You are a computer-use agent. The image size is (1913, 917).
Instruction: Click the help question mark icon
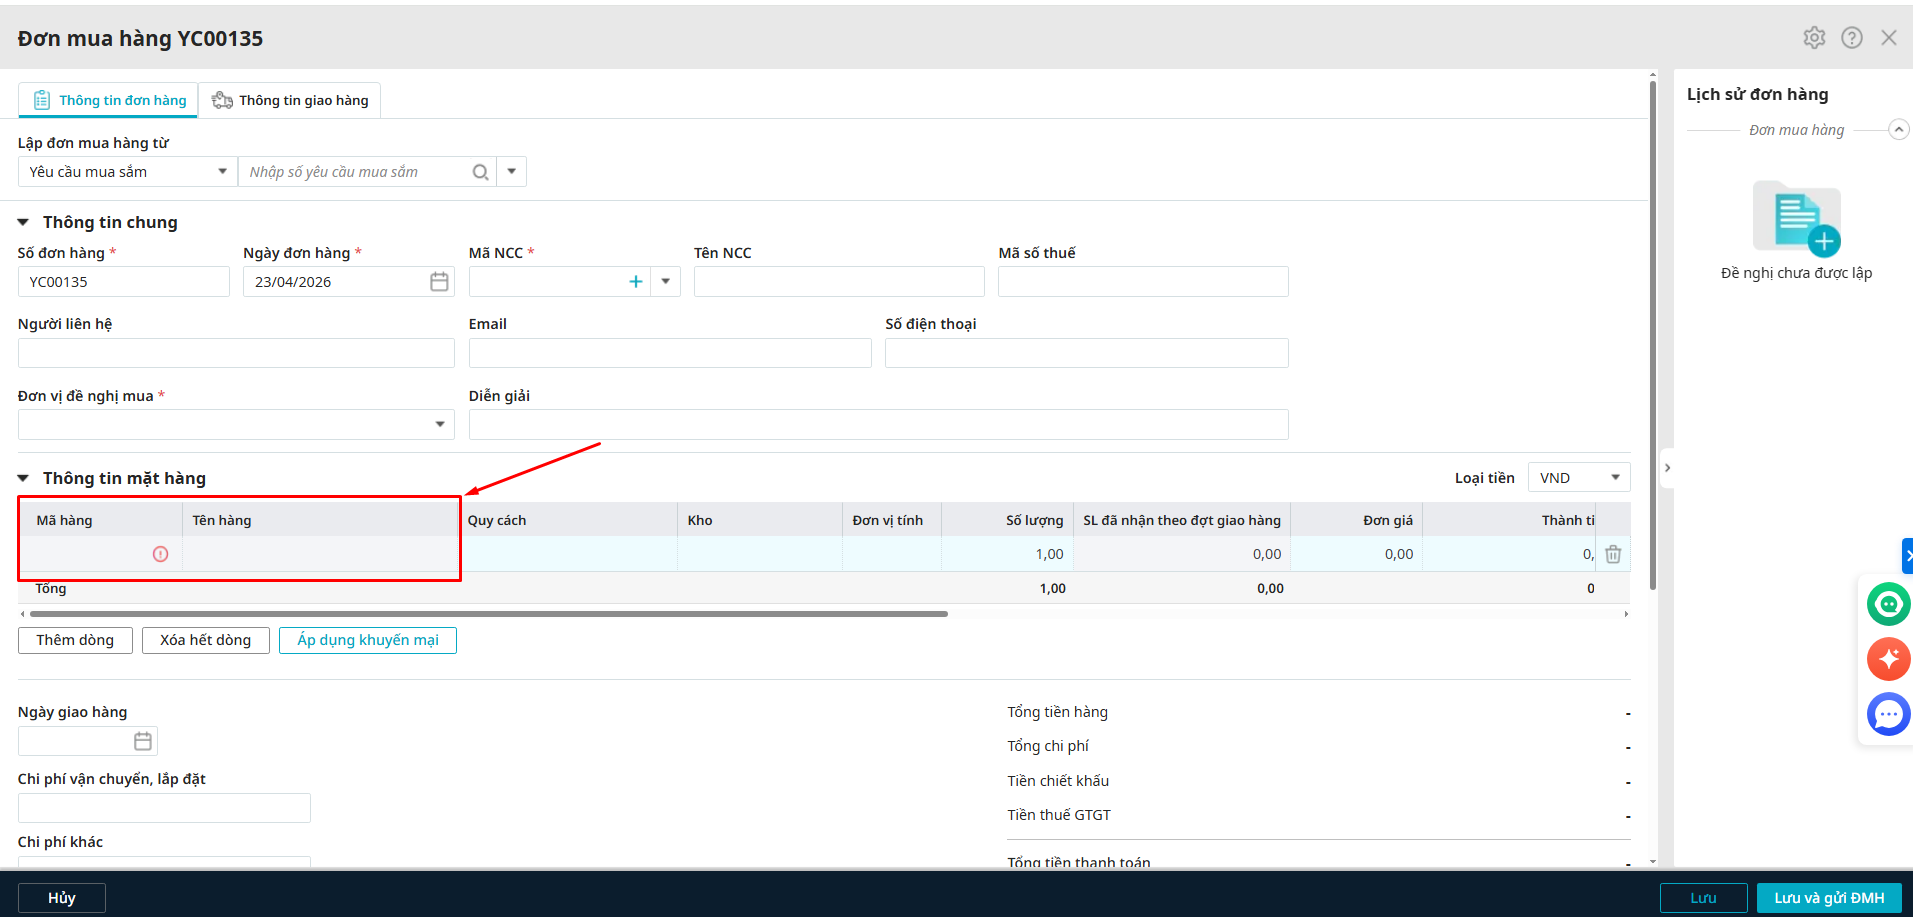(x=1852, y=38)
